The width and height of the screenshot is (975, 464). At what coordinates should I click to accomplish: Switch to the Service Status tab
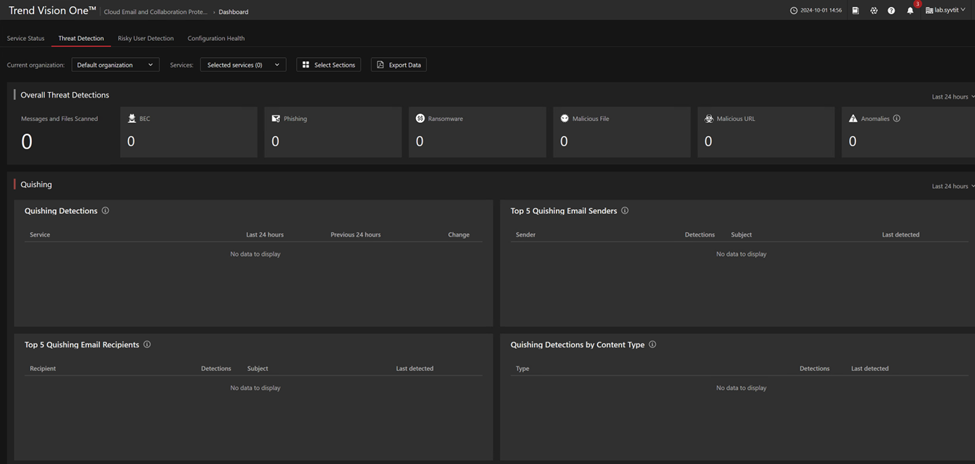[x=25, y=38]
